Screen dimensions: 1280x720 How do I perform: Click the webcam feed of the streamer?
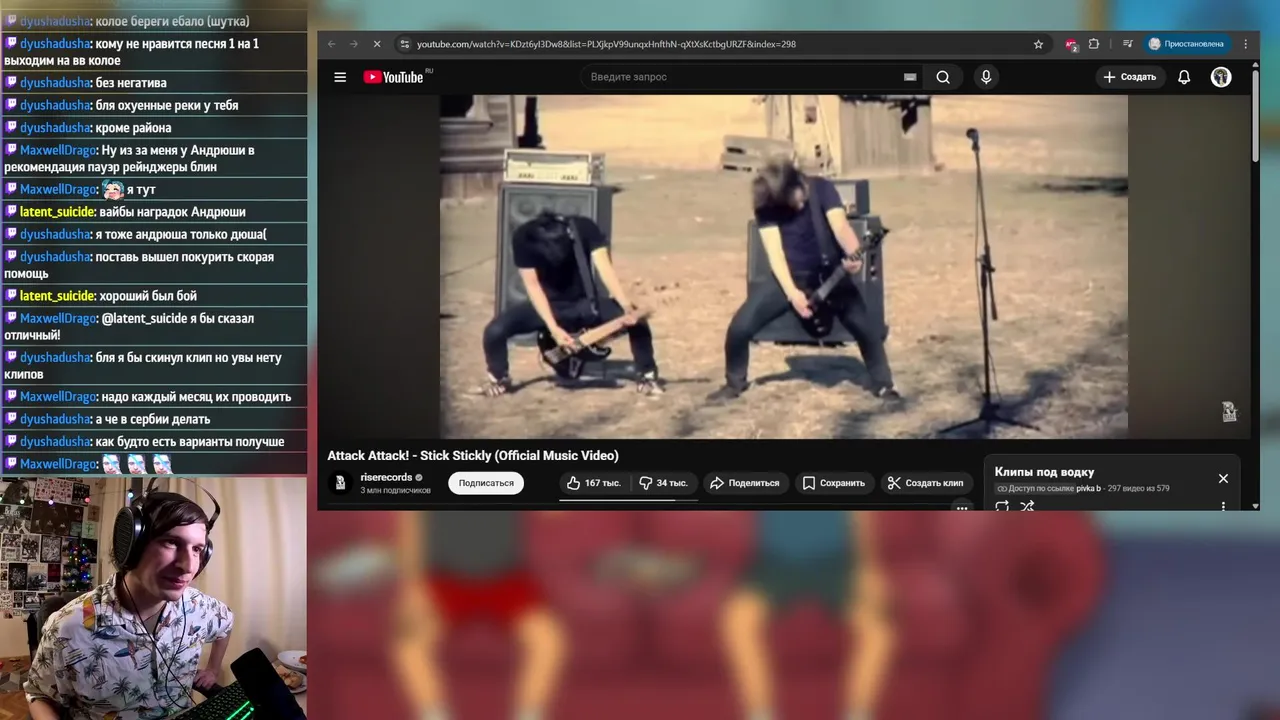coord(153,598)
